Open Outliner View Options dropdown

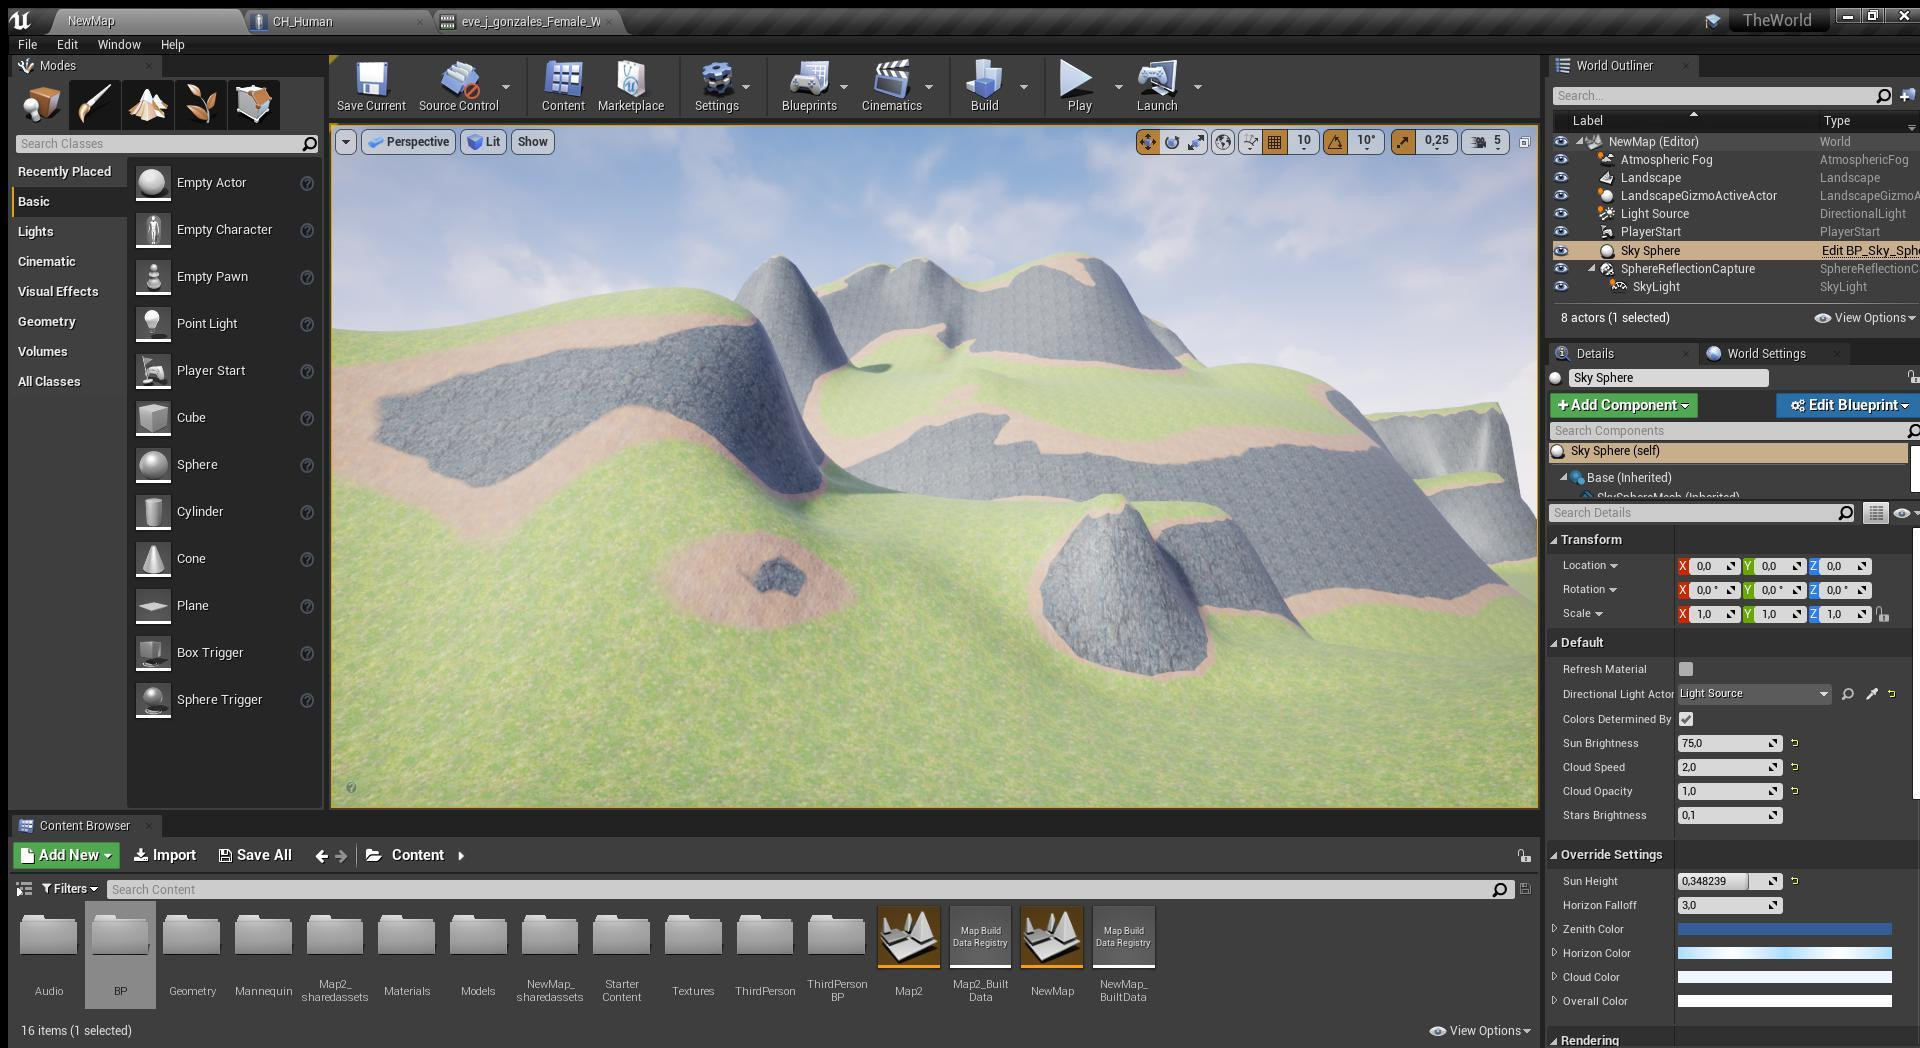pos(1865,318)
